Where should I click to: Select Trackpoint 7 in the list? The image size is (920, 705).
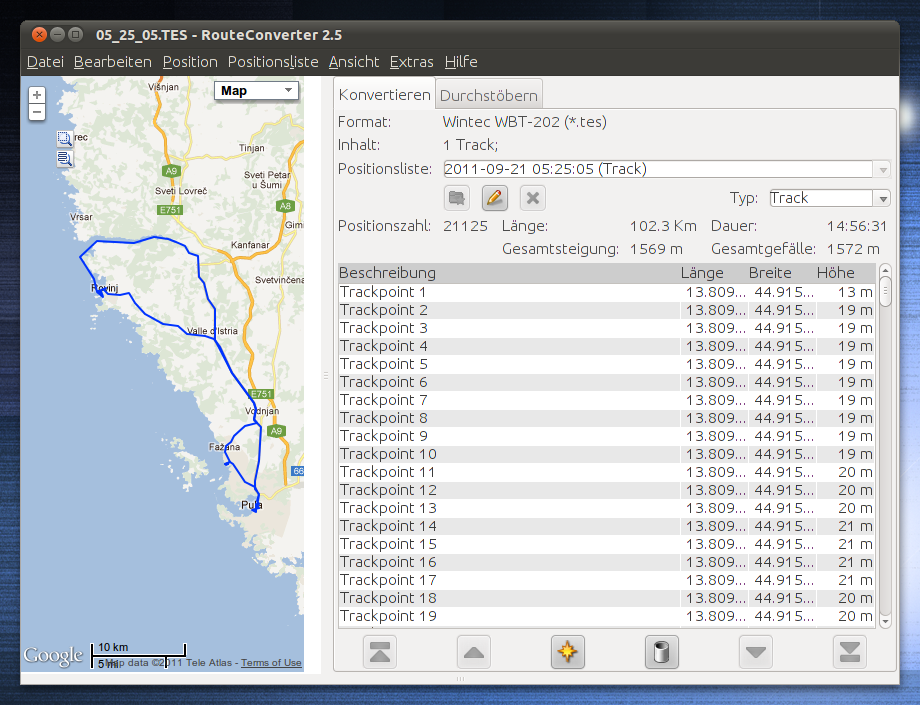click(384, 400)
